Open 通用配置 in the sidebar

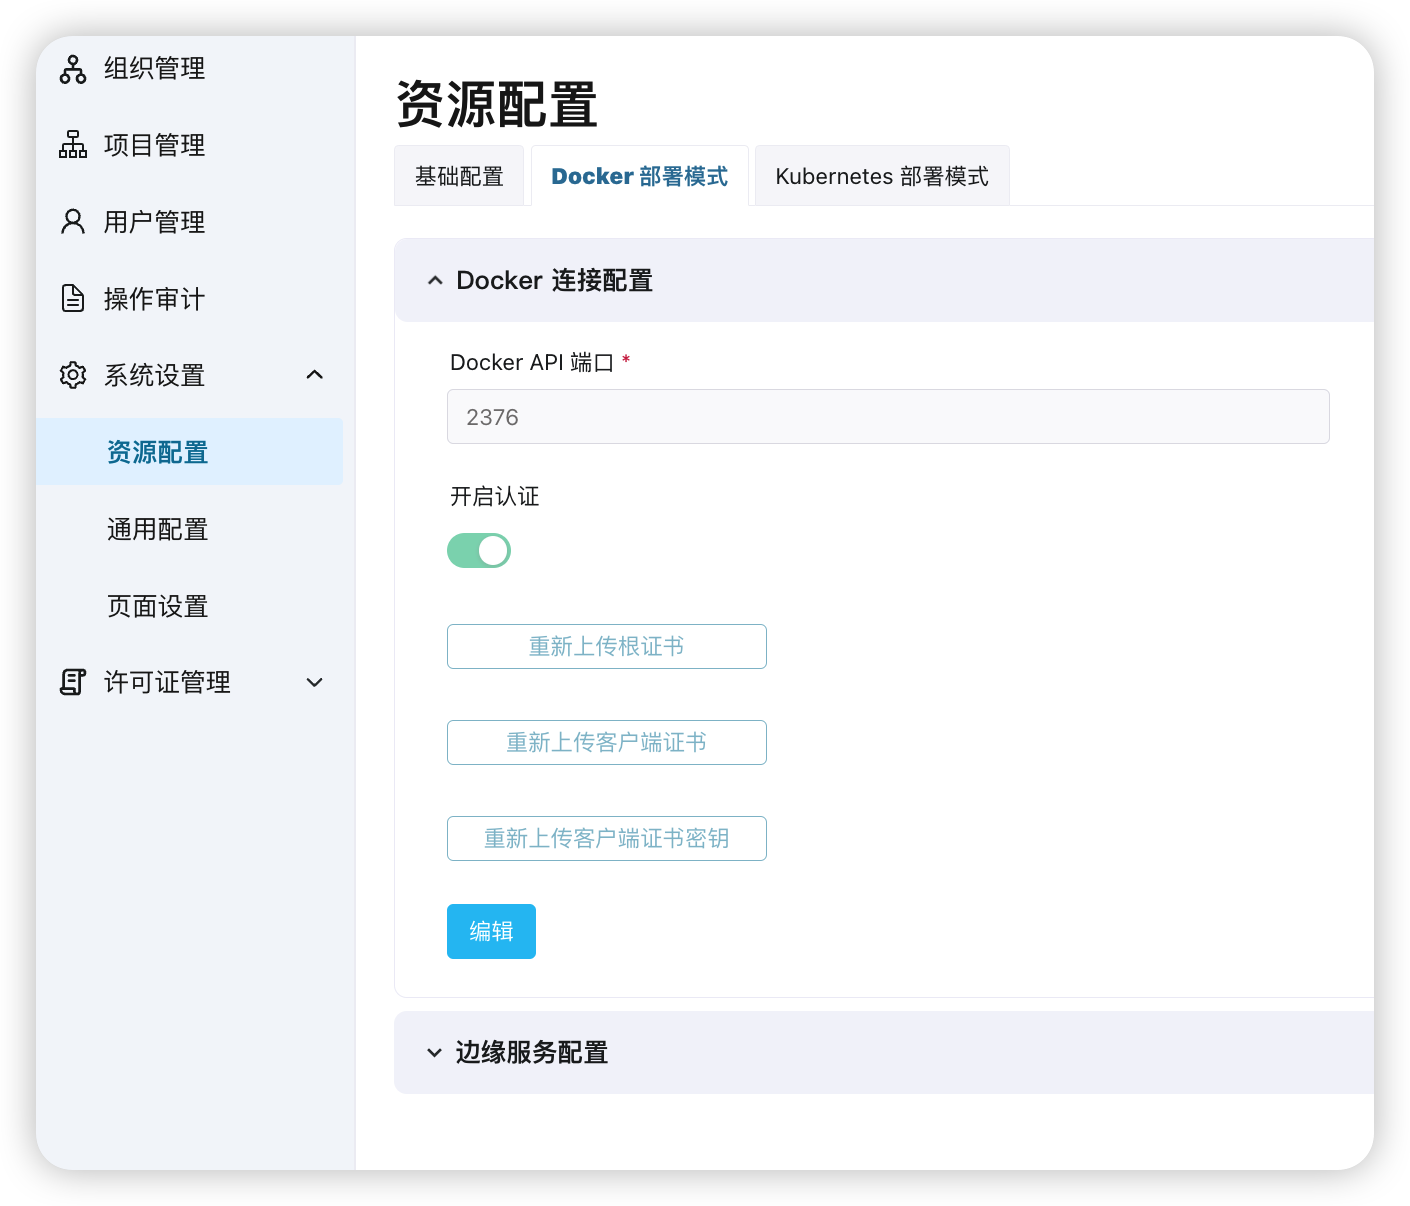coord(158,529)
